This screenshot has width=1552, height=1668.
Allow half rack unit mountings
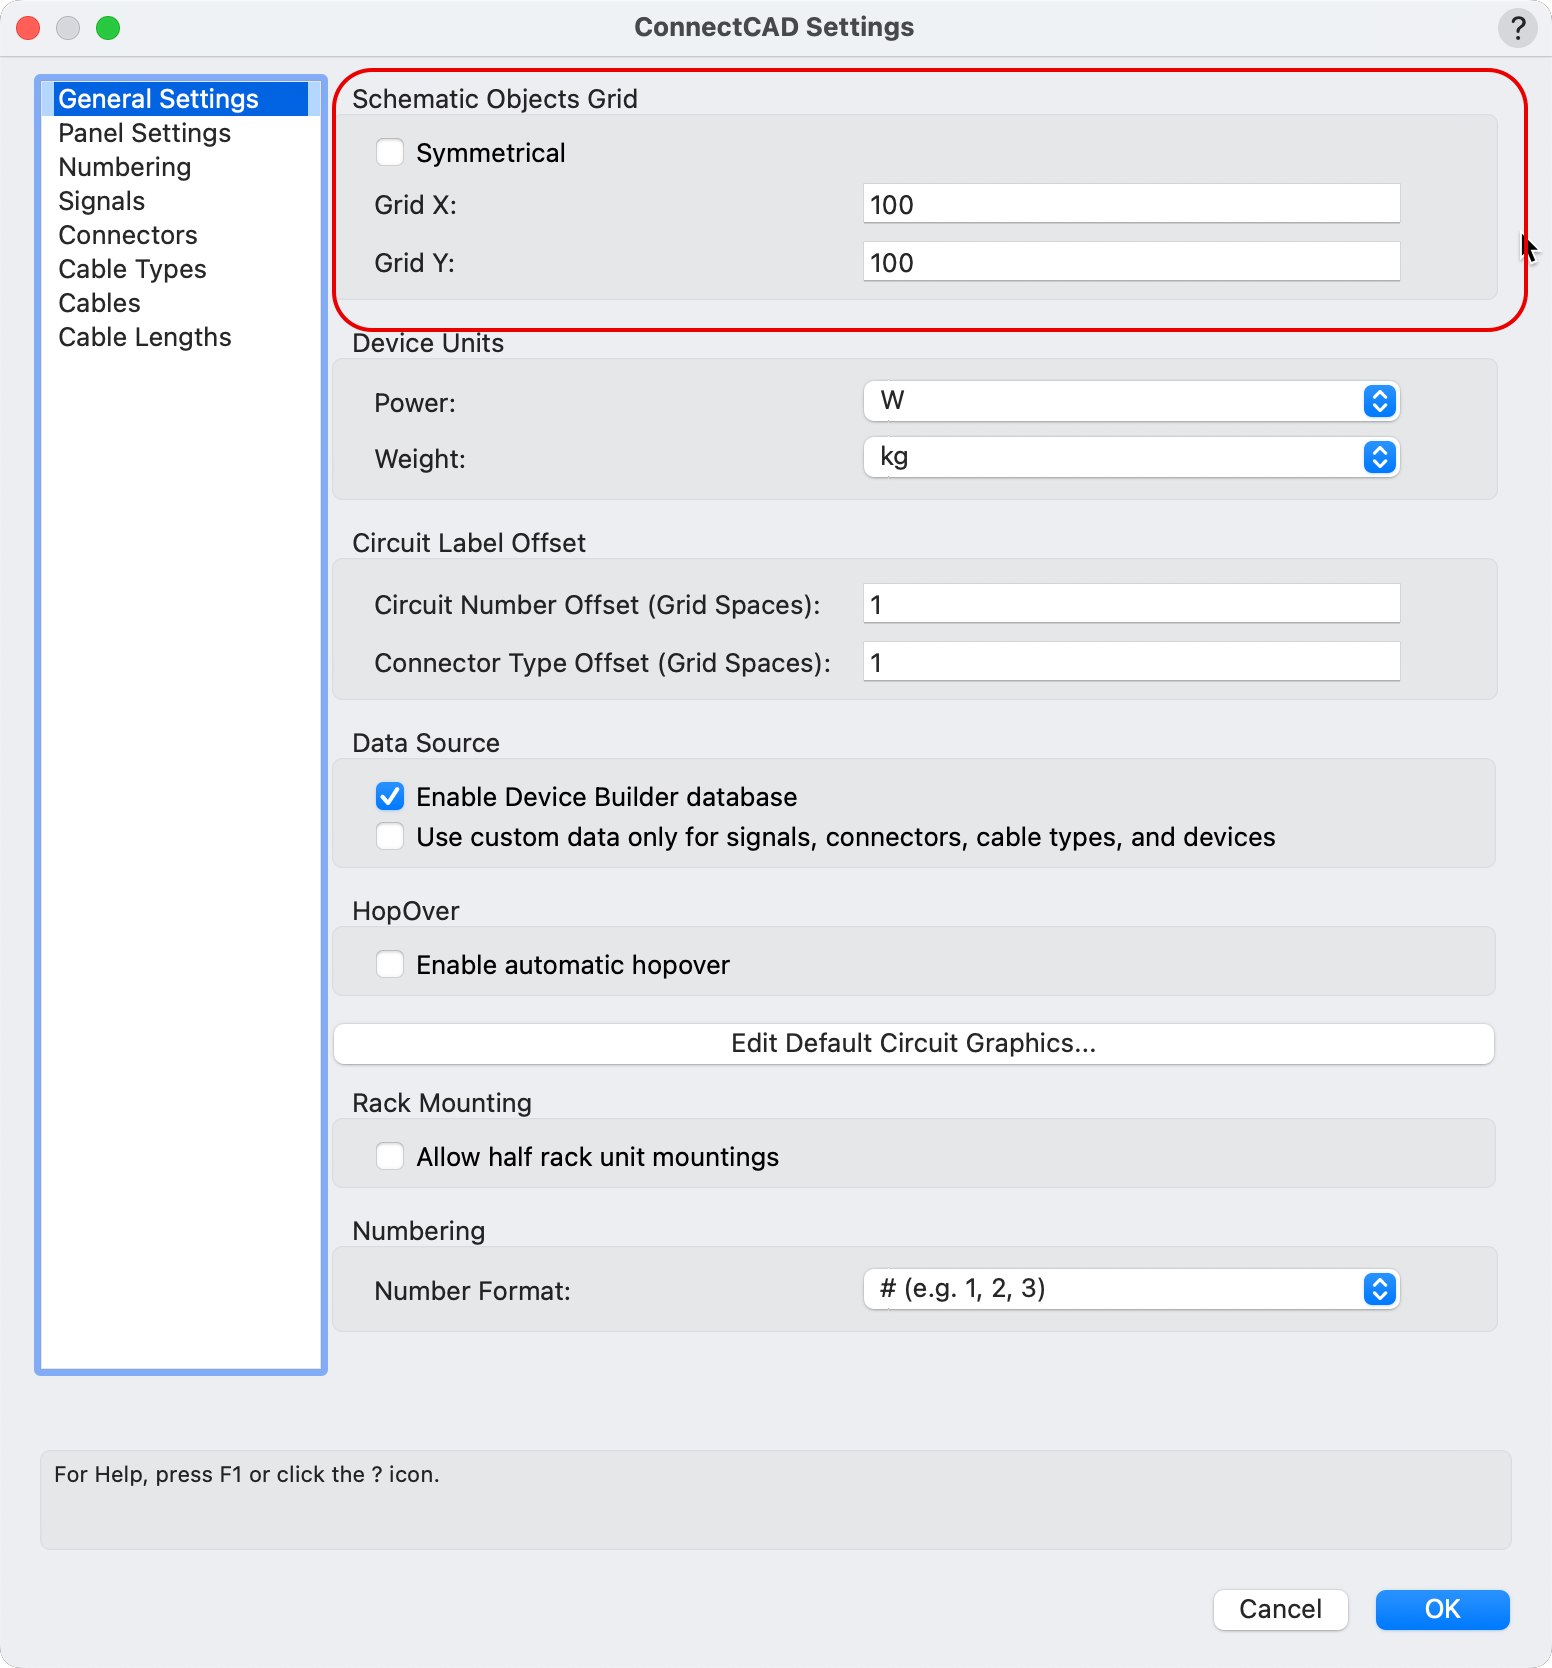(x=390, y=1157)
